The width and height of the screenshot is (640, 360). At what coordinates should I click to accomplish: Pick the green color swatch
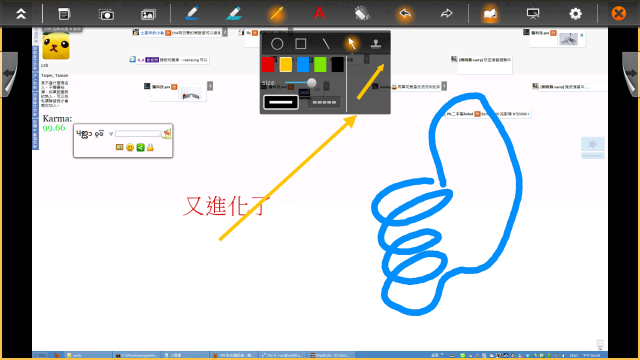[x=320, y=64]
